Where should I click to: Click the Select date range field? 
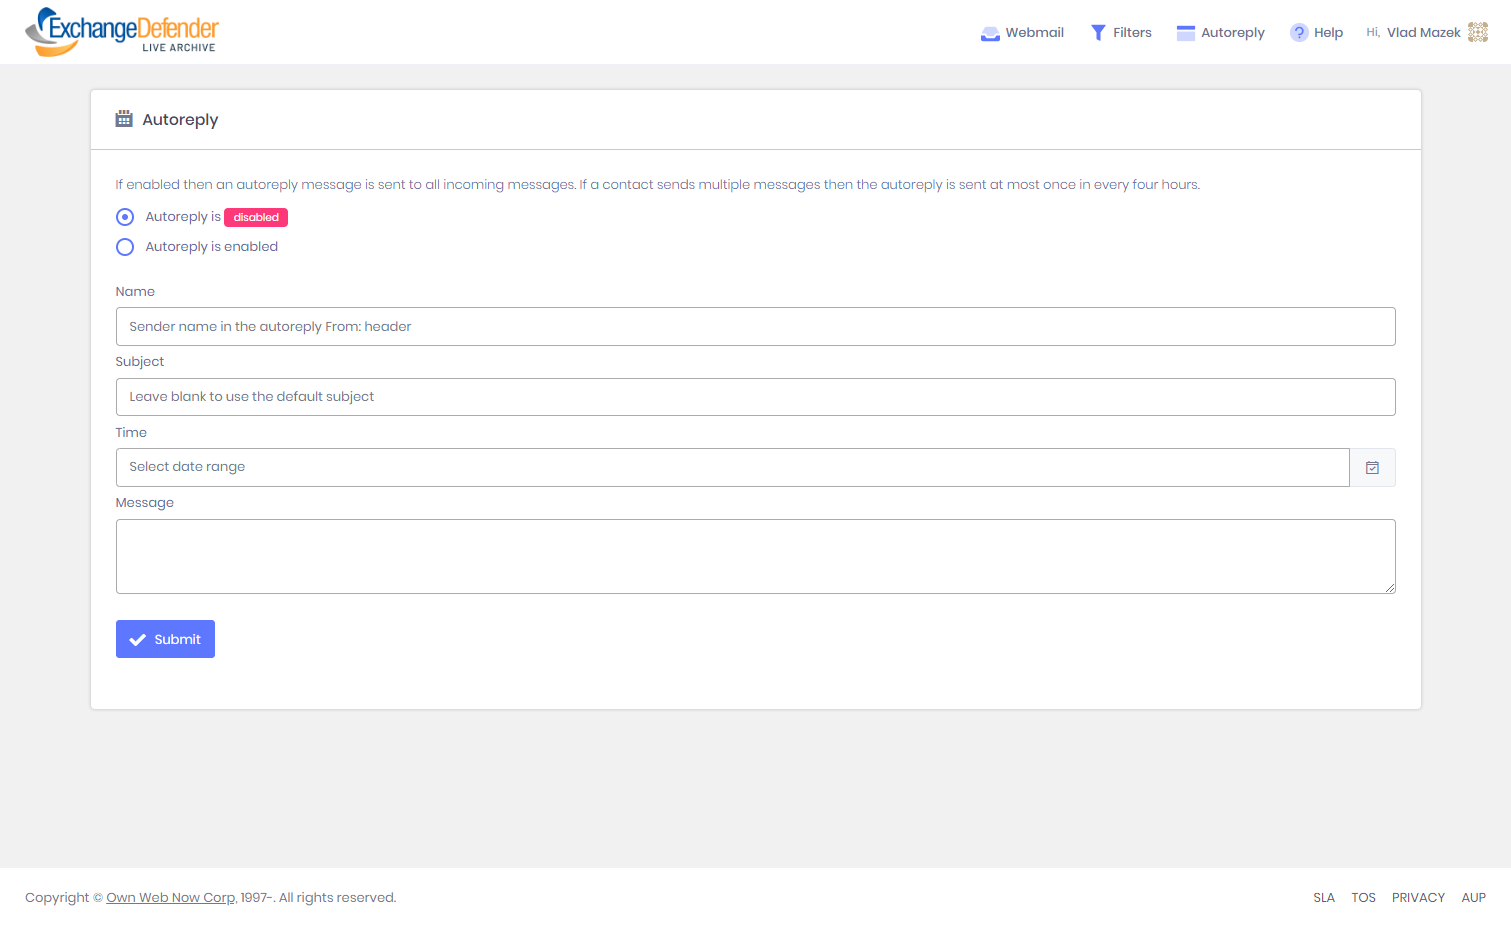pyautogui.click(x=732, y=468)
